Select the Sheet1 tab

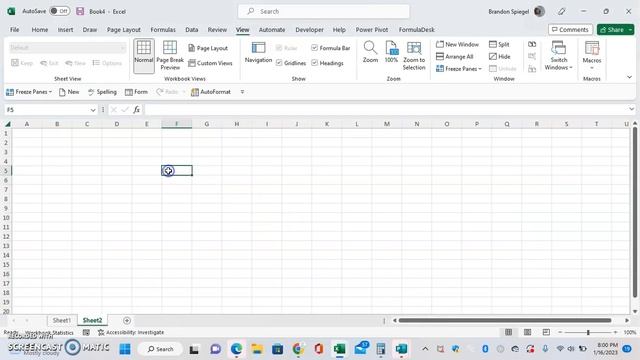62,320
